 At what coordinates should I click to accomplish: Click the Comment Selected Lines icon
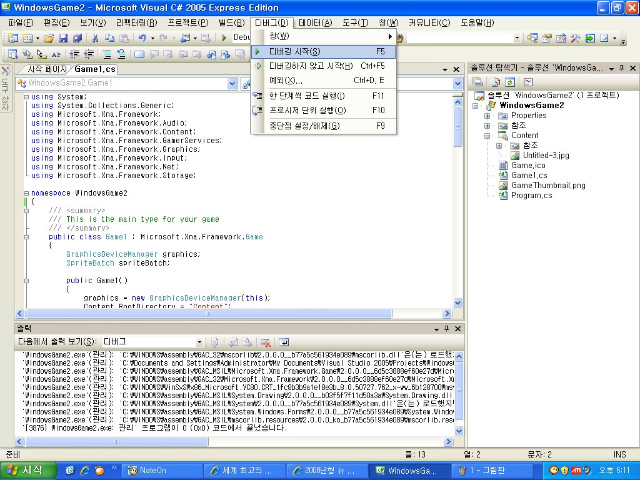(107, 54)
